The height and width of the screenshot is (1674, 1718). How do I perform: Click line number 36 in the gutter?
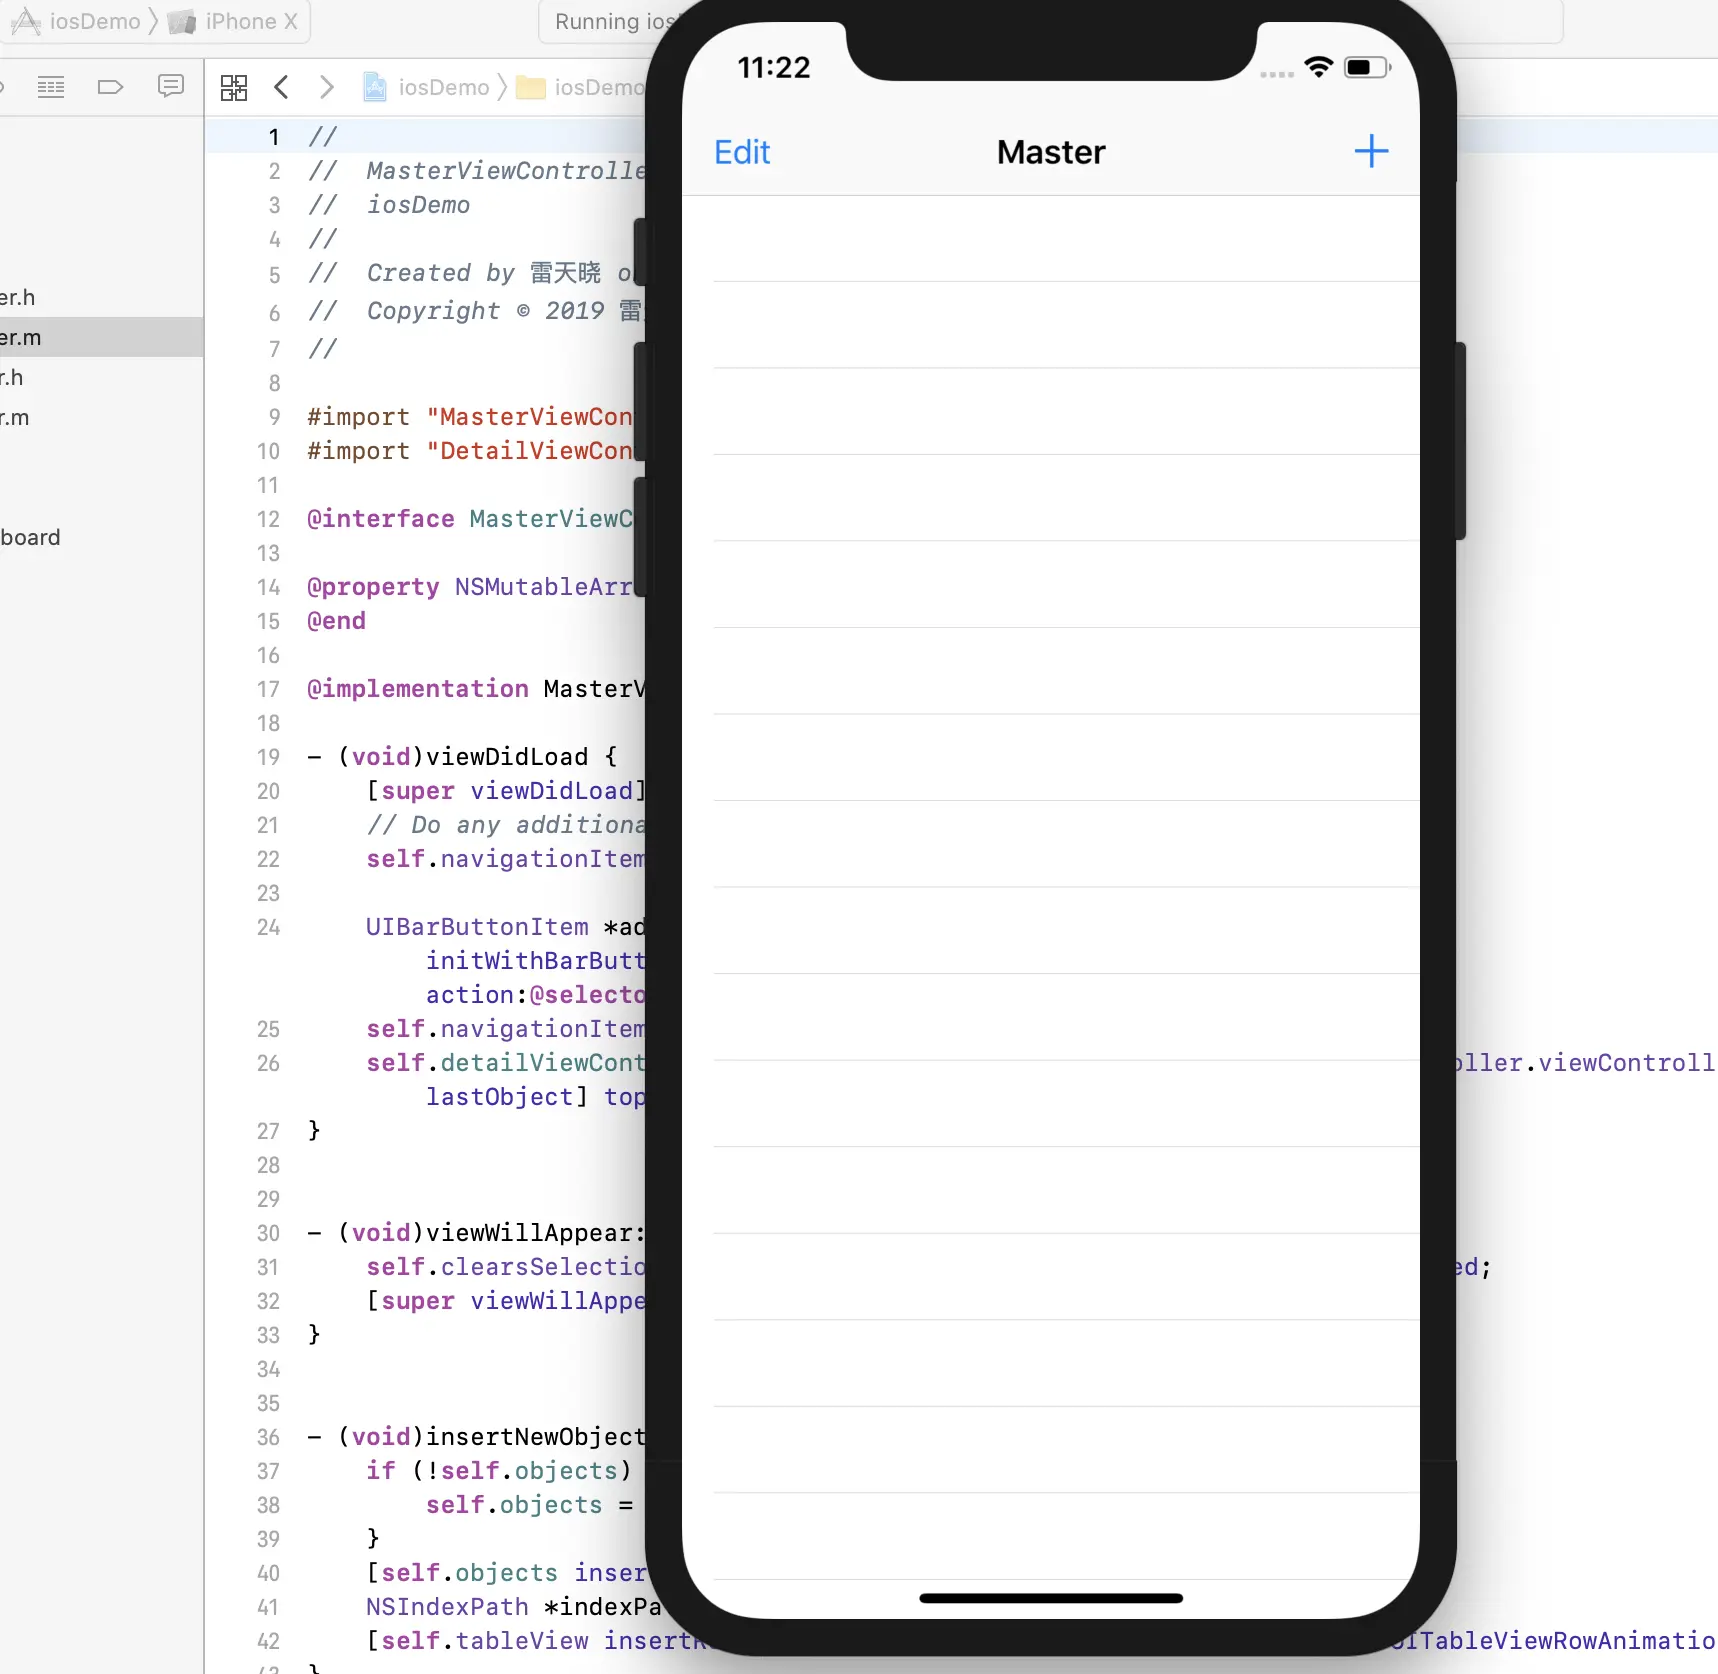268,1437
